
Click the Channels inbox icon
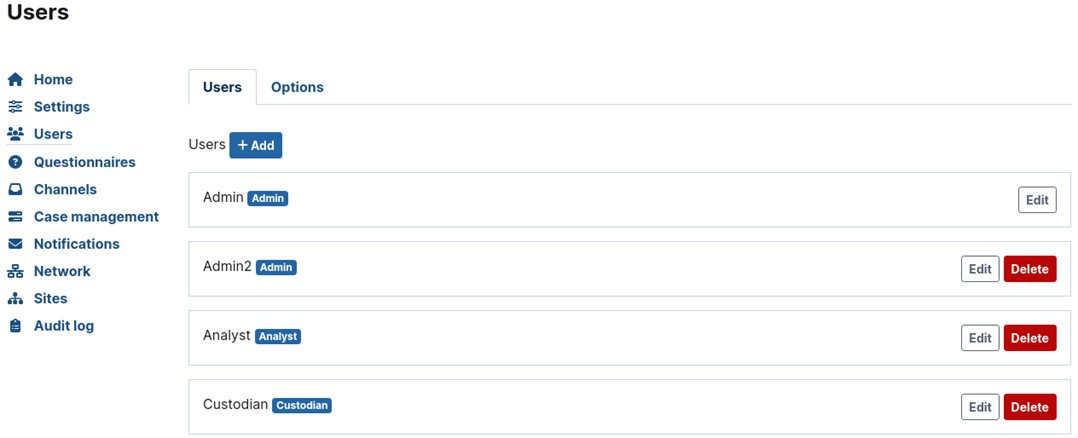point(15,189)
